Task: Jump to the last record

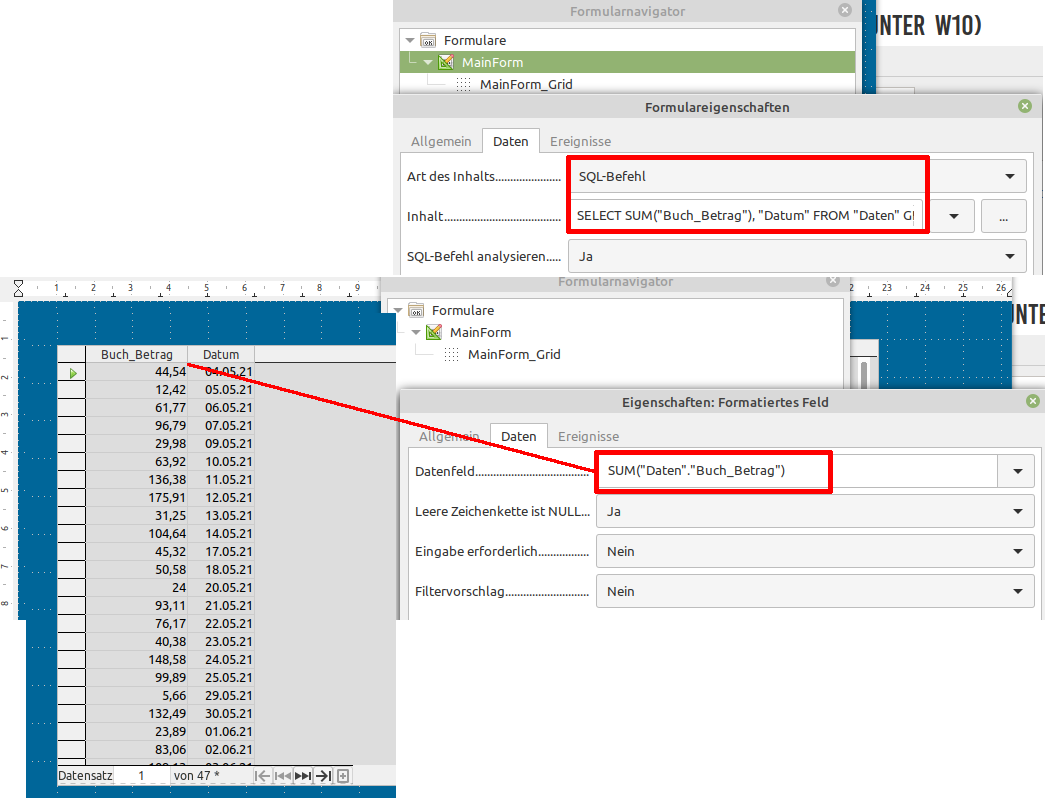Action: [323, 775]
